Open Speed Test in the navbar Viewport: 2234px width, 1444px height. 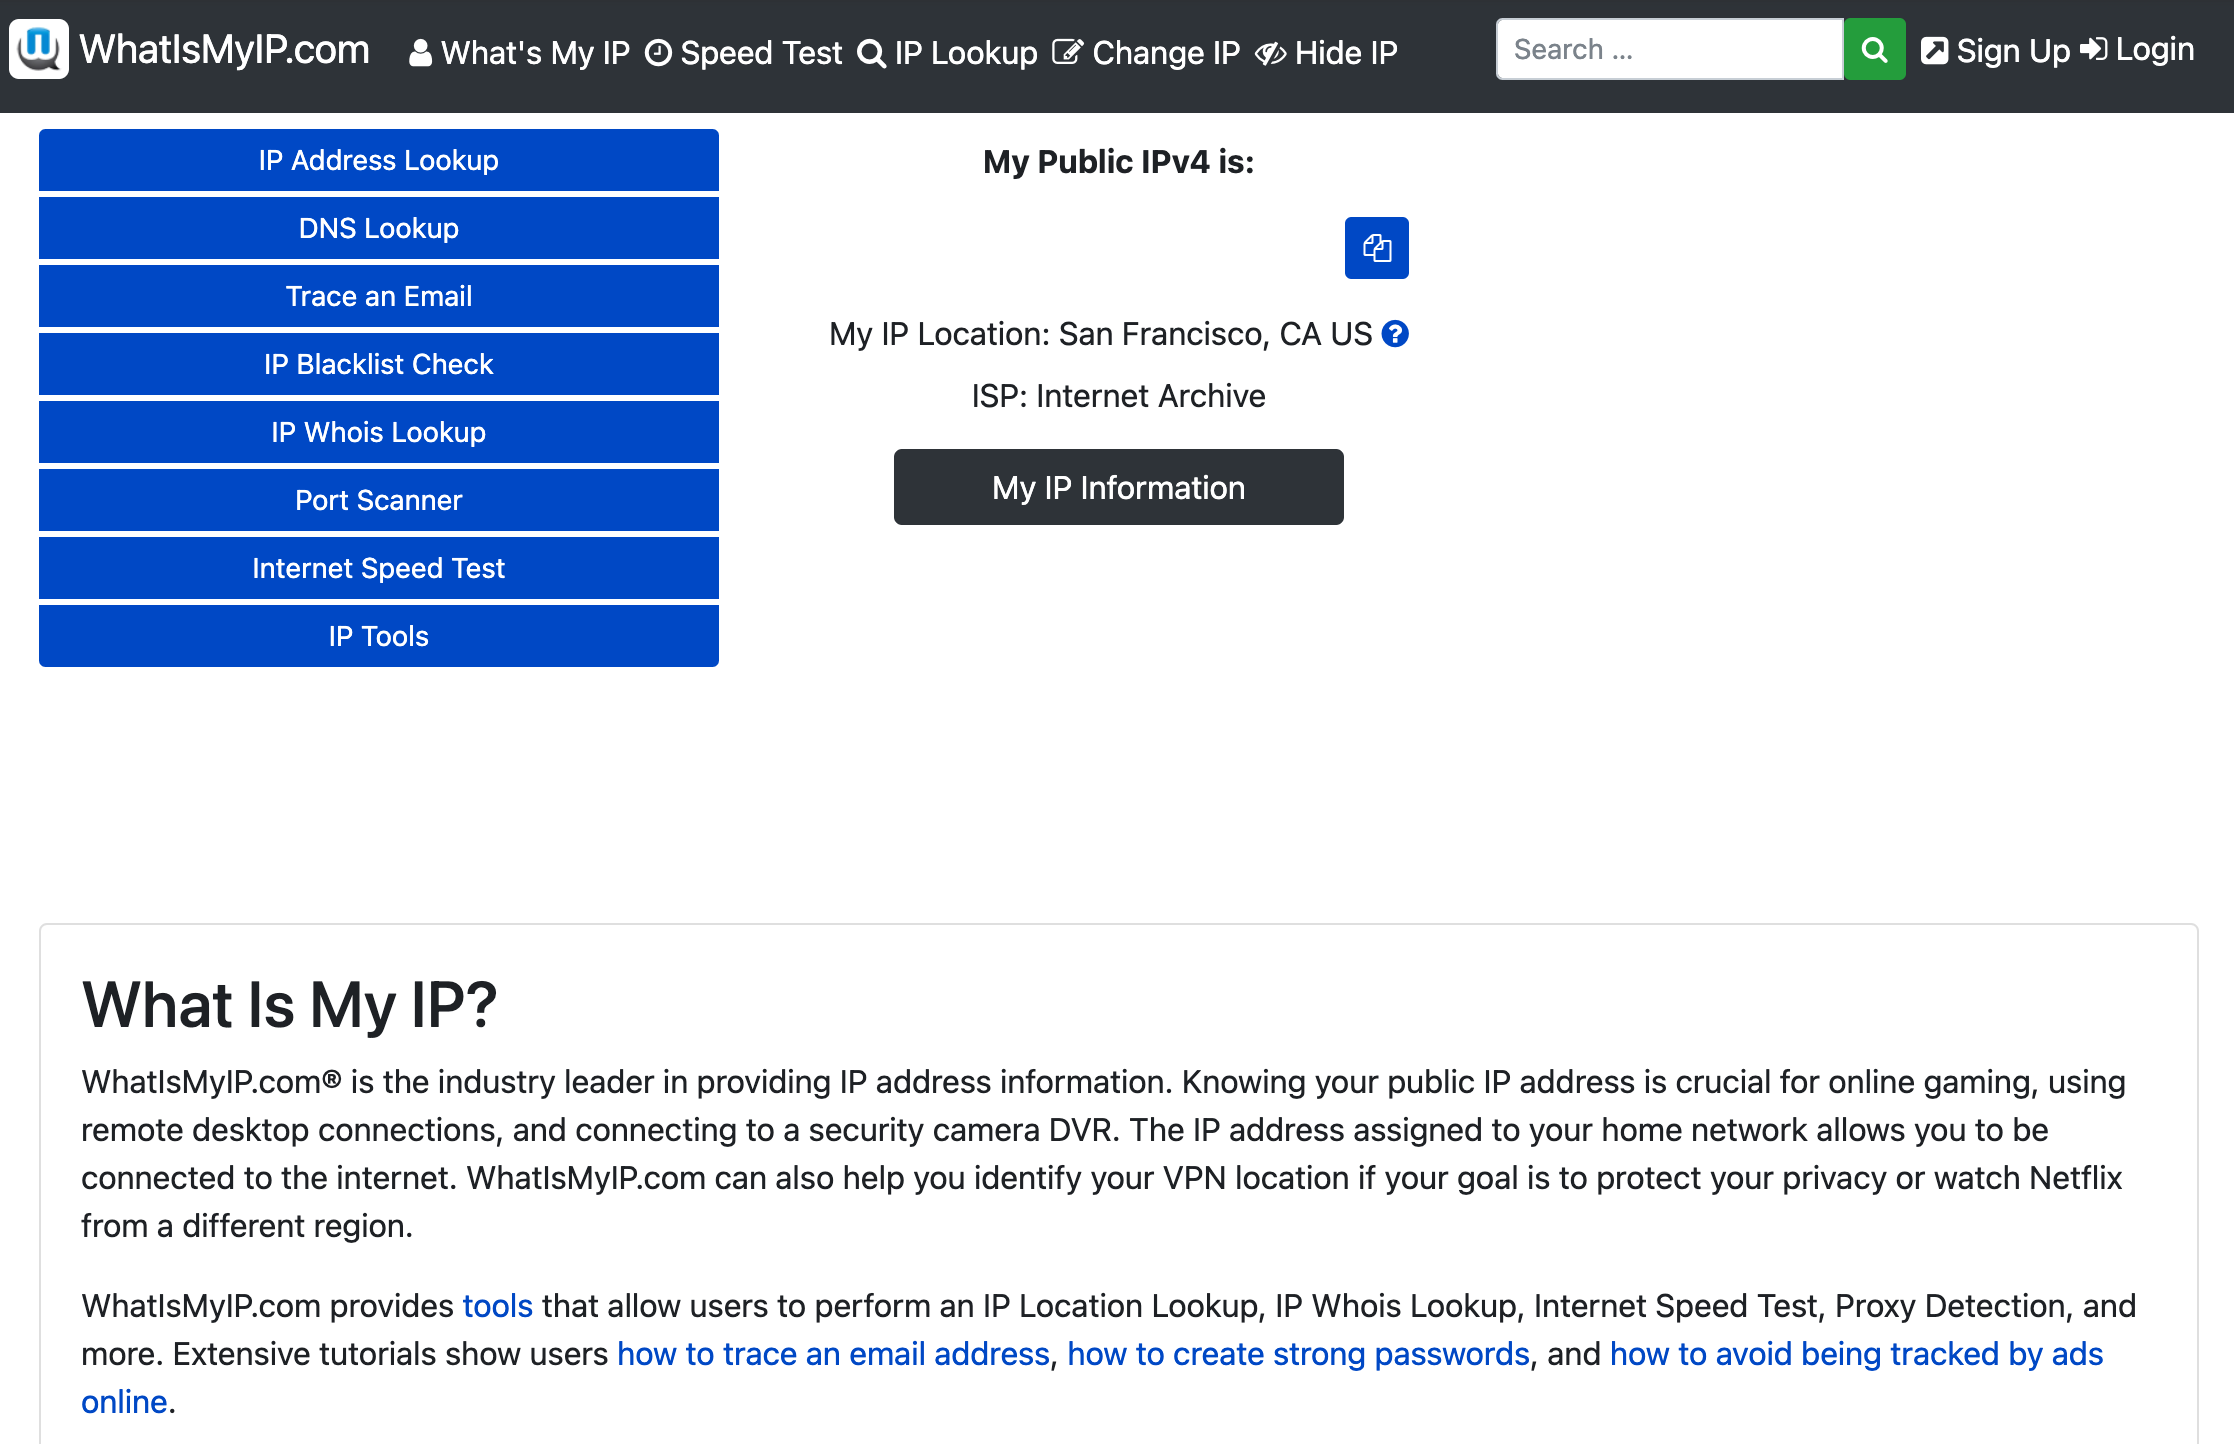click(744, 52)
